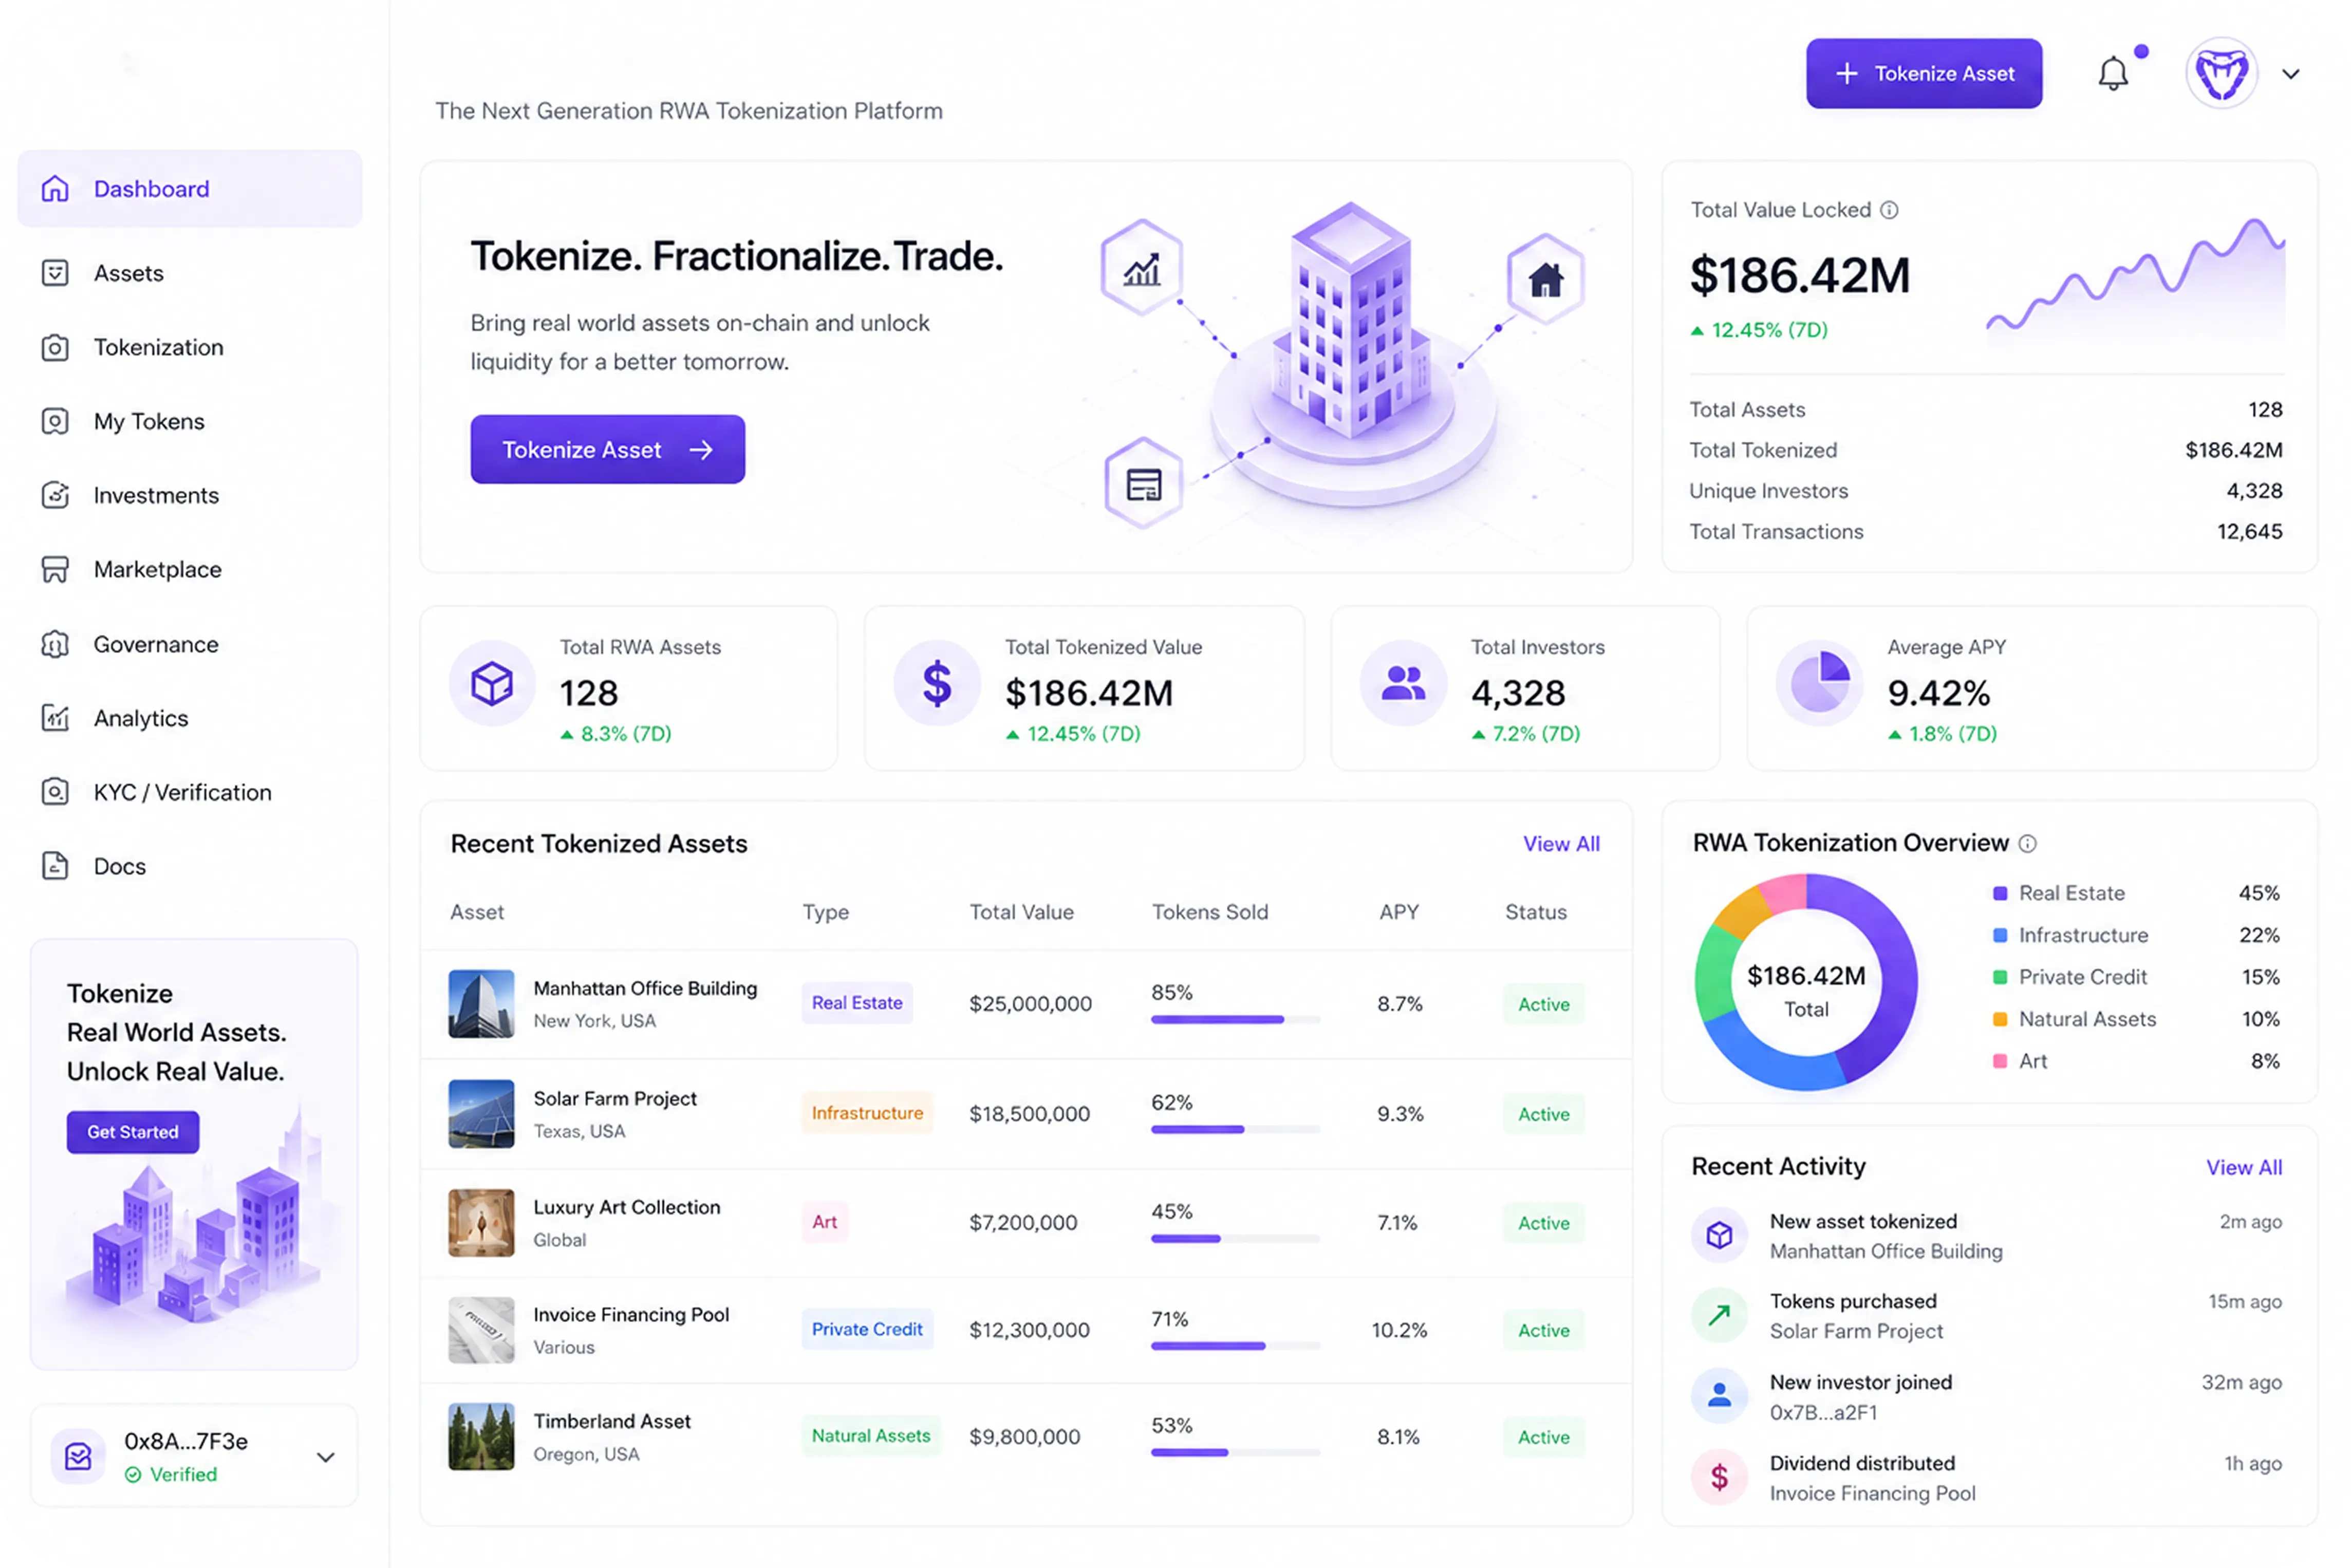Click the Tokens Sold column header

1210,912
